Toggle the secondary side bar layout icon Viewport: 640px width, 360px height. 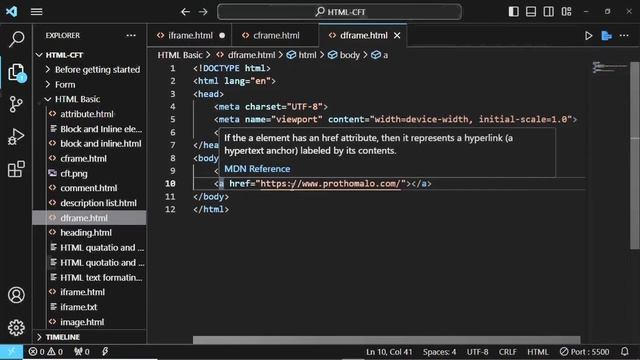(549, 11)
